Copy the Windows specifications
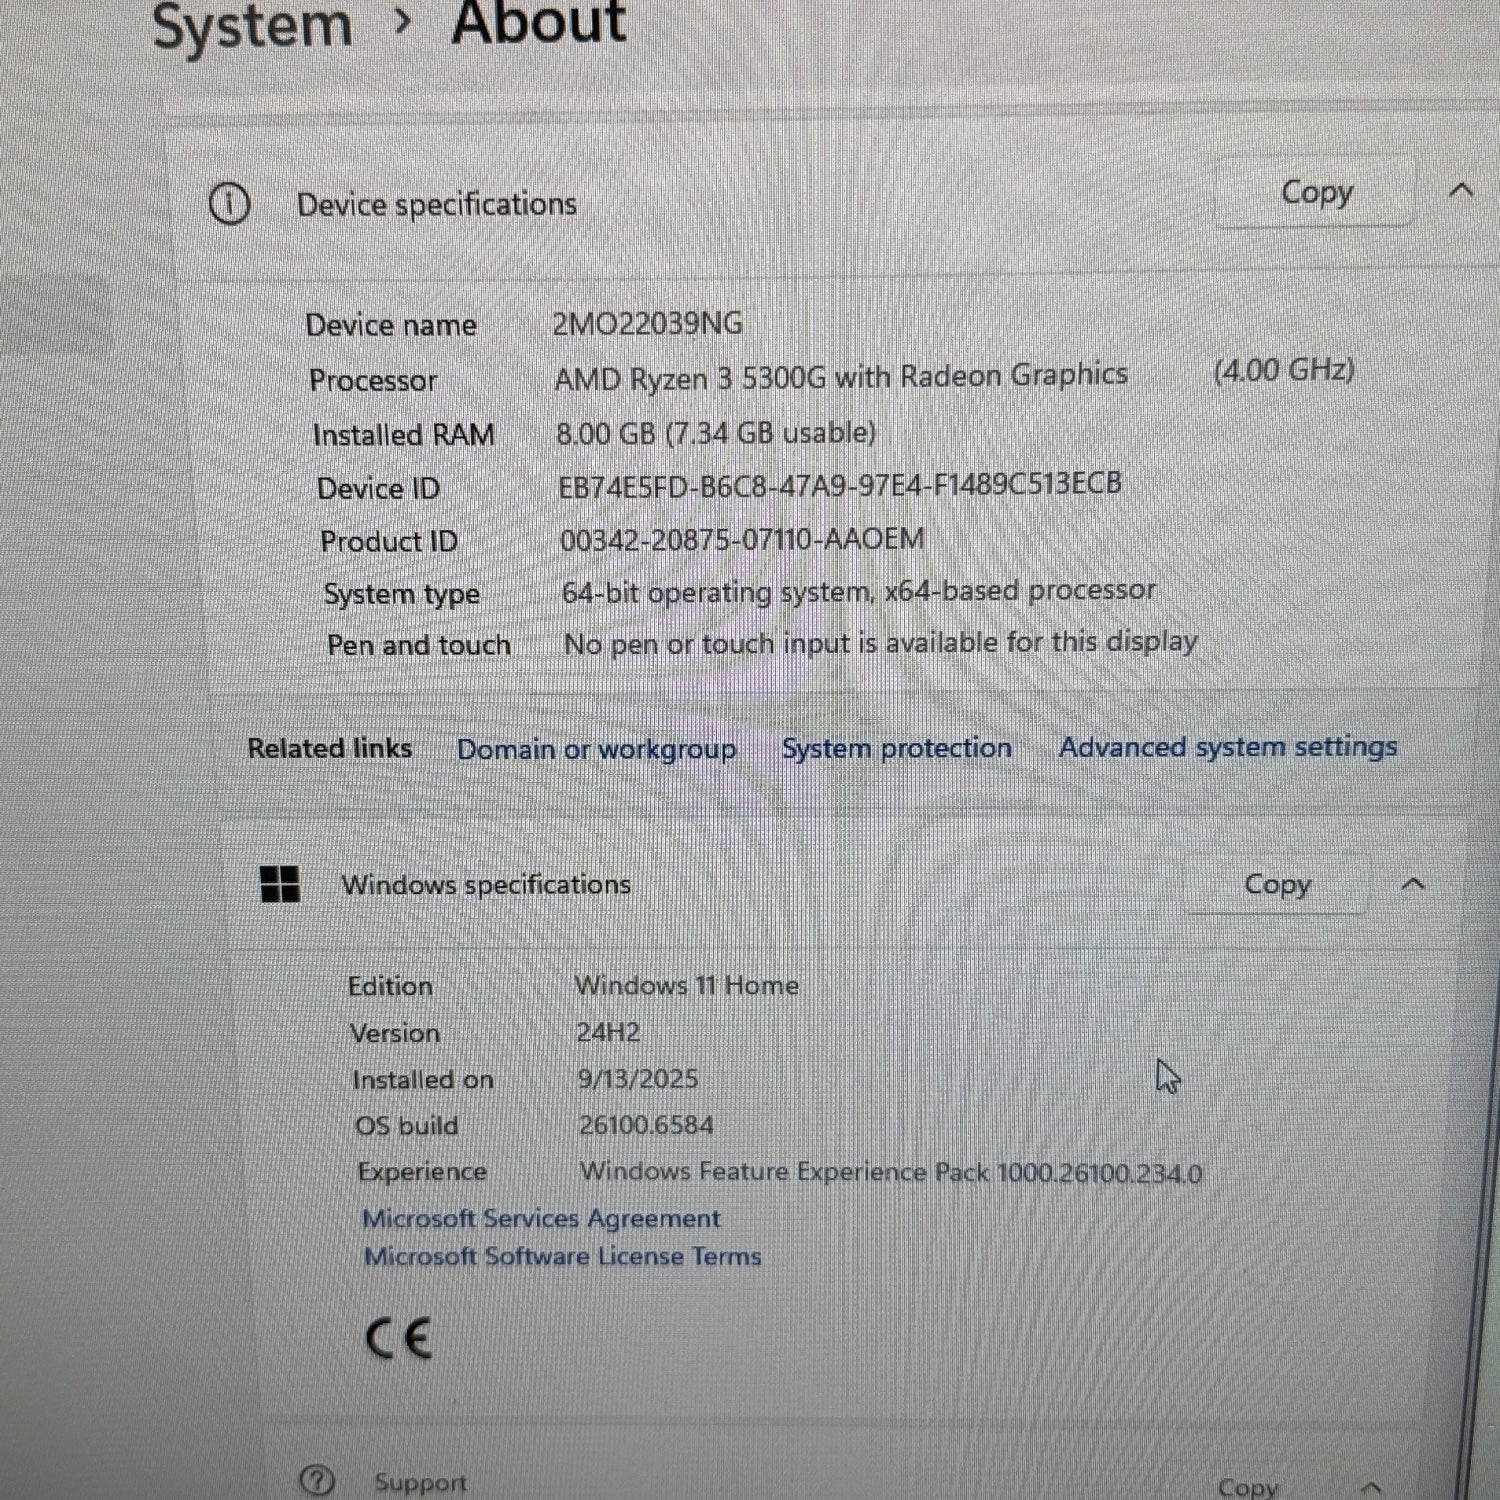The height and width of the screenshot is (1500, 1500). coord(1277,884)
